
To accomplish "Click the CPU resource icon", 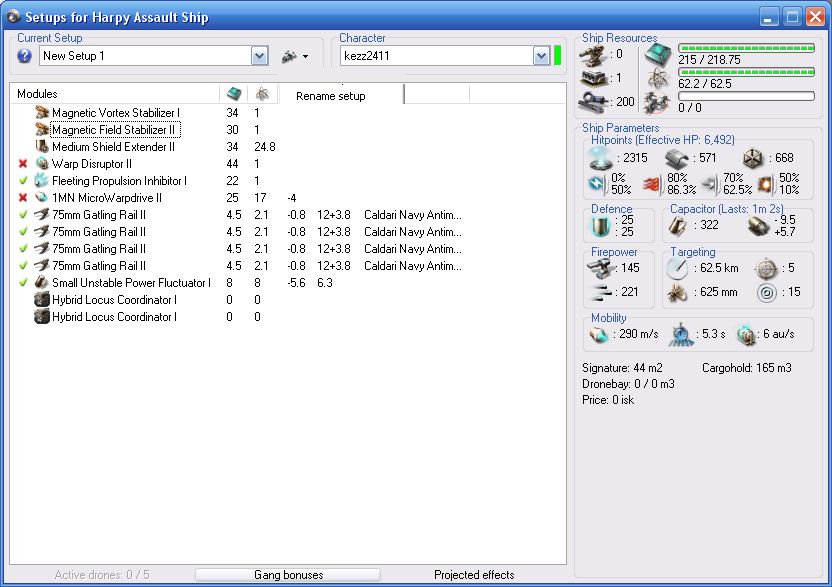I will 658,54.
